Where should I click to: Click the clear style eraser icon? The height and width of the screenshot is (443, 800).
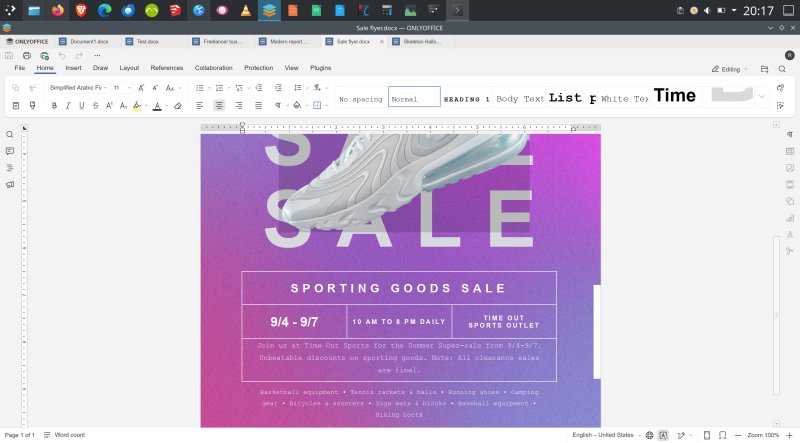(x=177, y=105)
